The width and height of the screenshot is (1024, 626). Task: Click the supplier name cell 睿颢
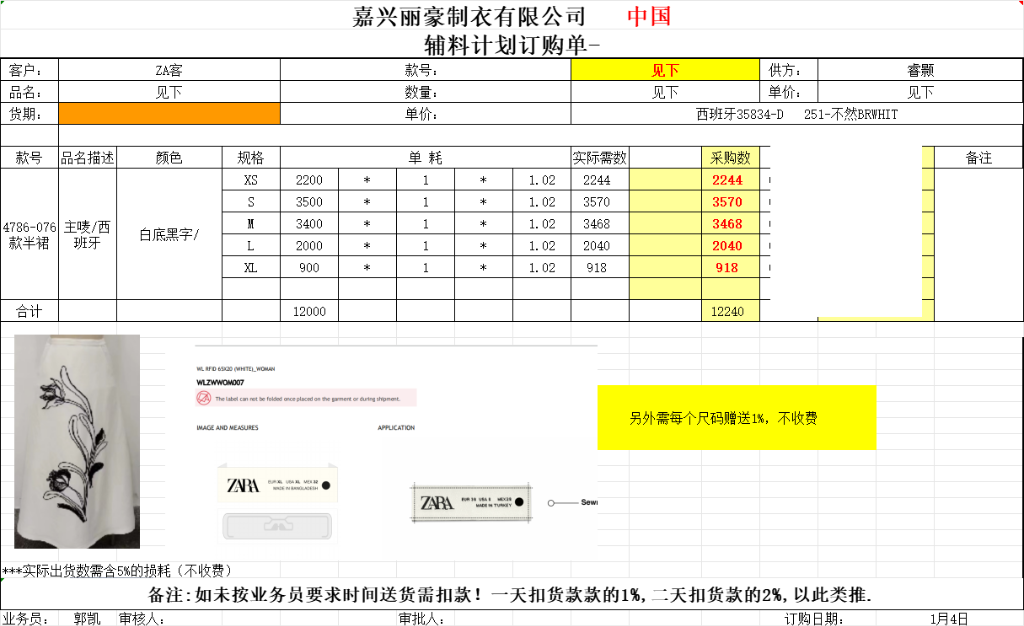[920, 71]
